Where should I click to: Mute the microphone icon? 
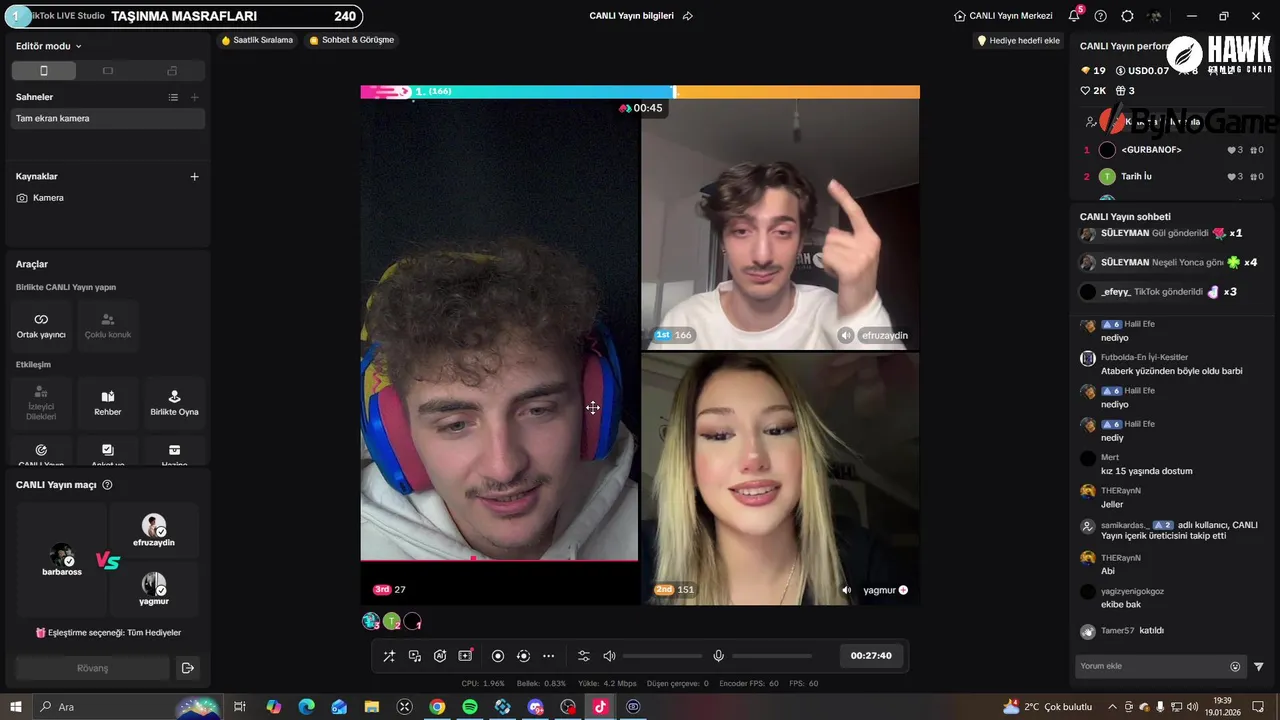coord(718,656)
